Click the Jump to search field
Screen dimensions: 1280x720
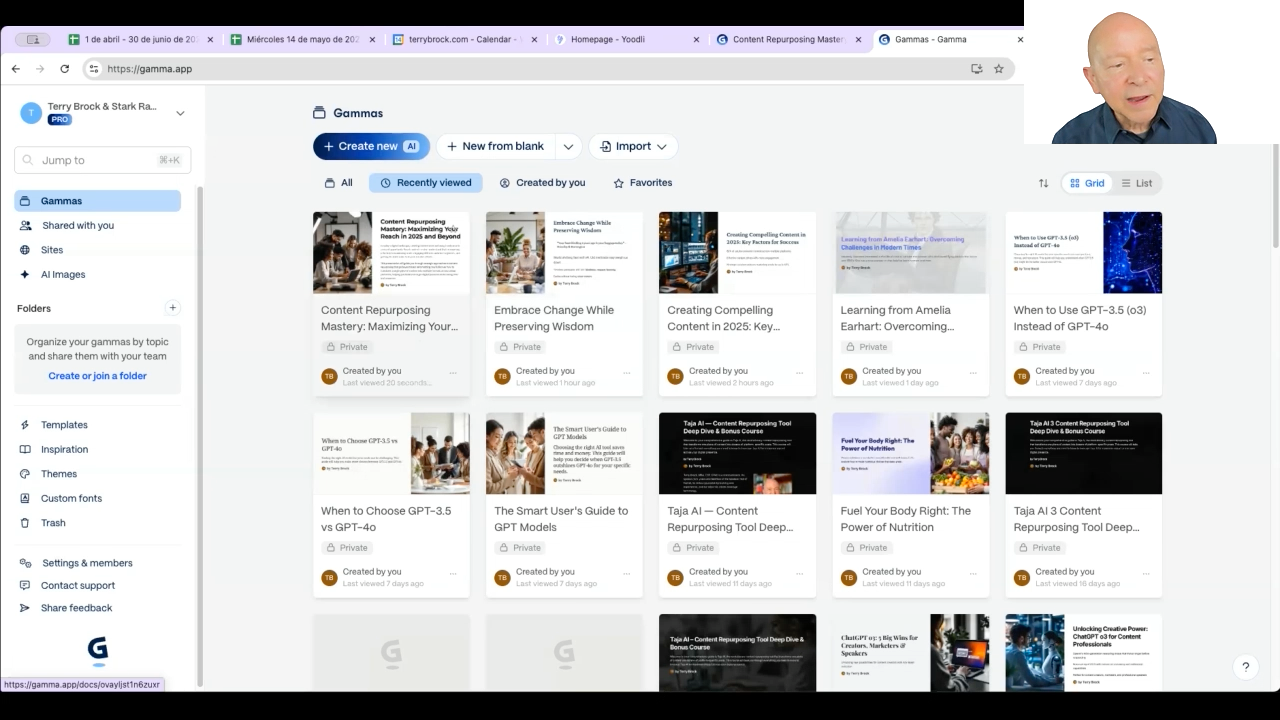[102, 160]
